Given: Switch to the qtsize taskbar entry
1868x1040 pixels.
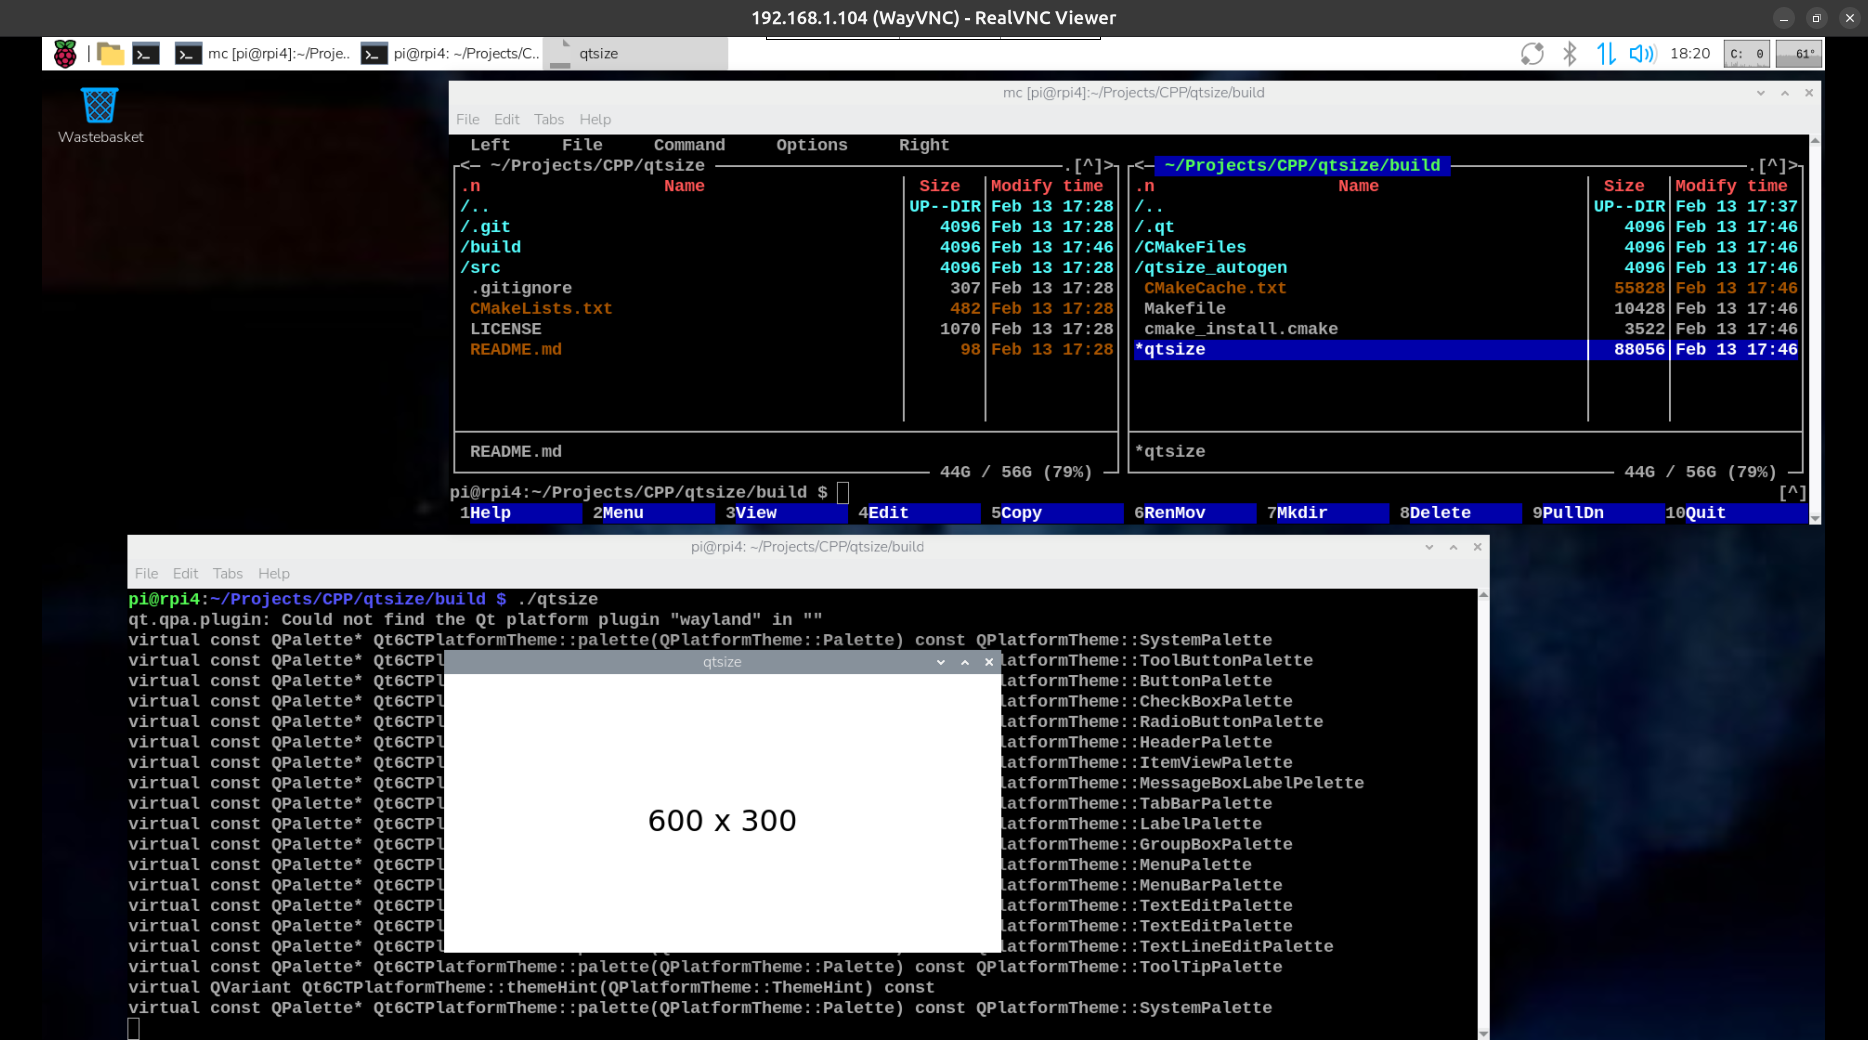Looking at the screenshot, I should pyautogui.click(x=636, y=54).
